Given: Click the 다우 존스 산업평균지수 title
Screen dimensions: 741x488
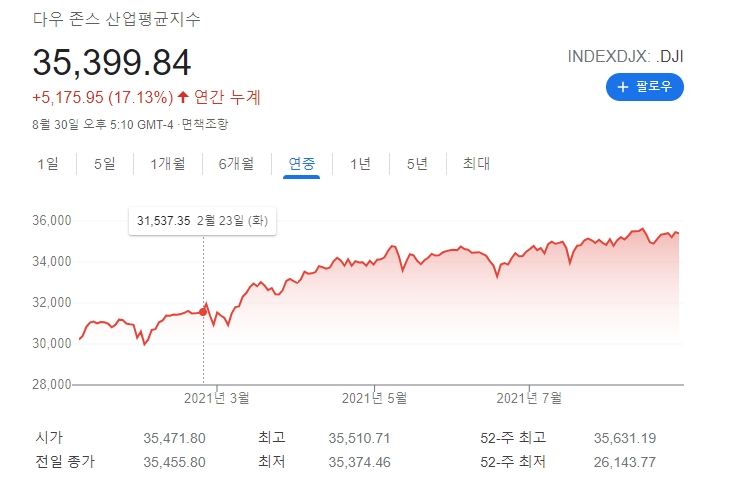Looking at the screenshot, I should 122,20.
